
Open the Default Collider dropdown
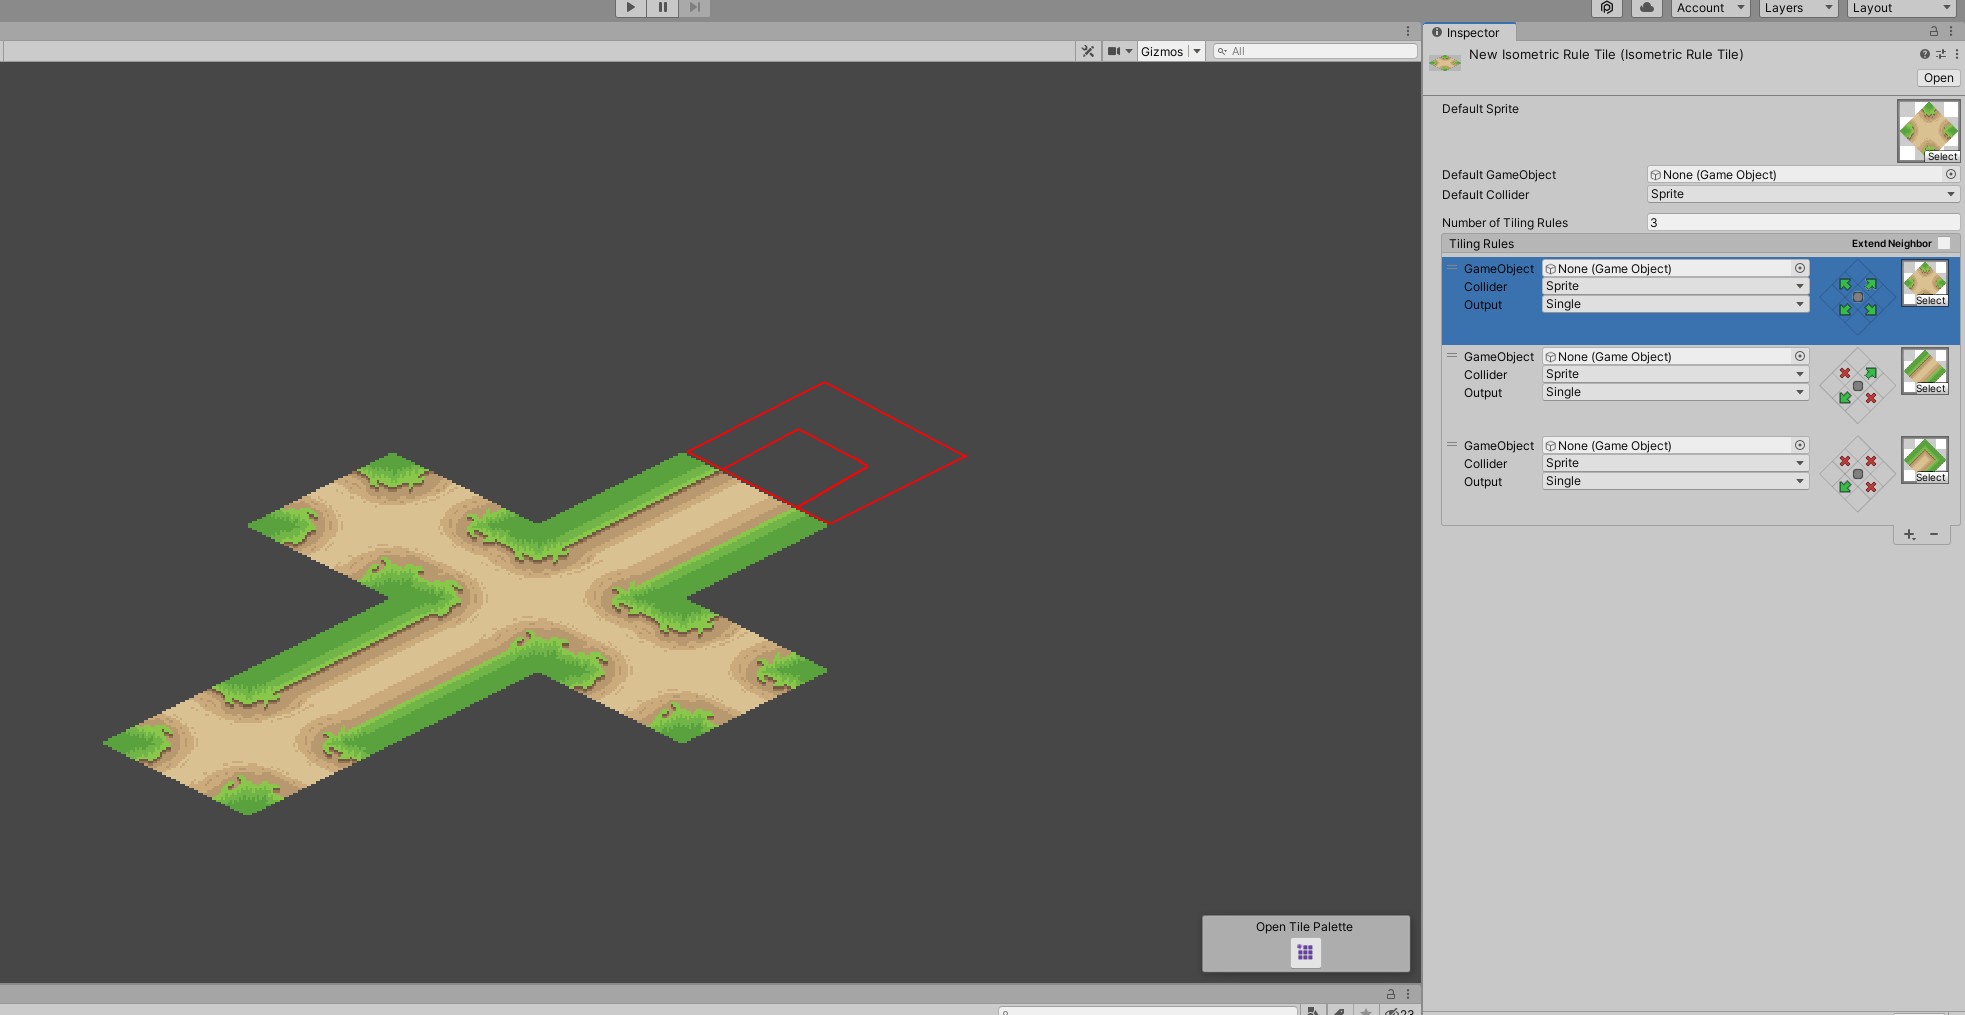point(1800,194)
